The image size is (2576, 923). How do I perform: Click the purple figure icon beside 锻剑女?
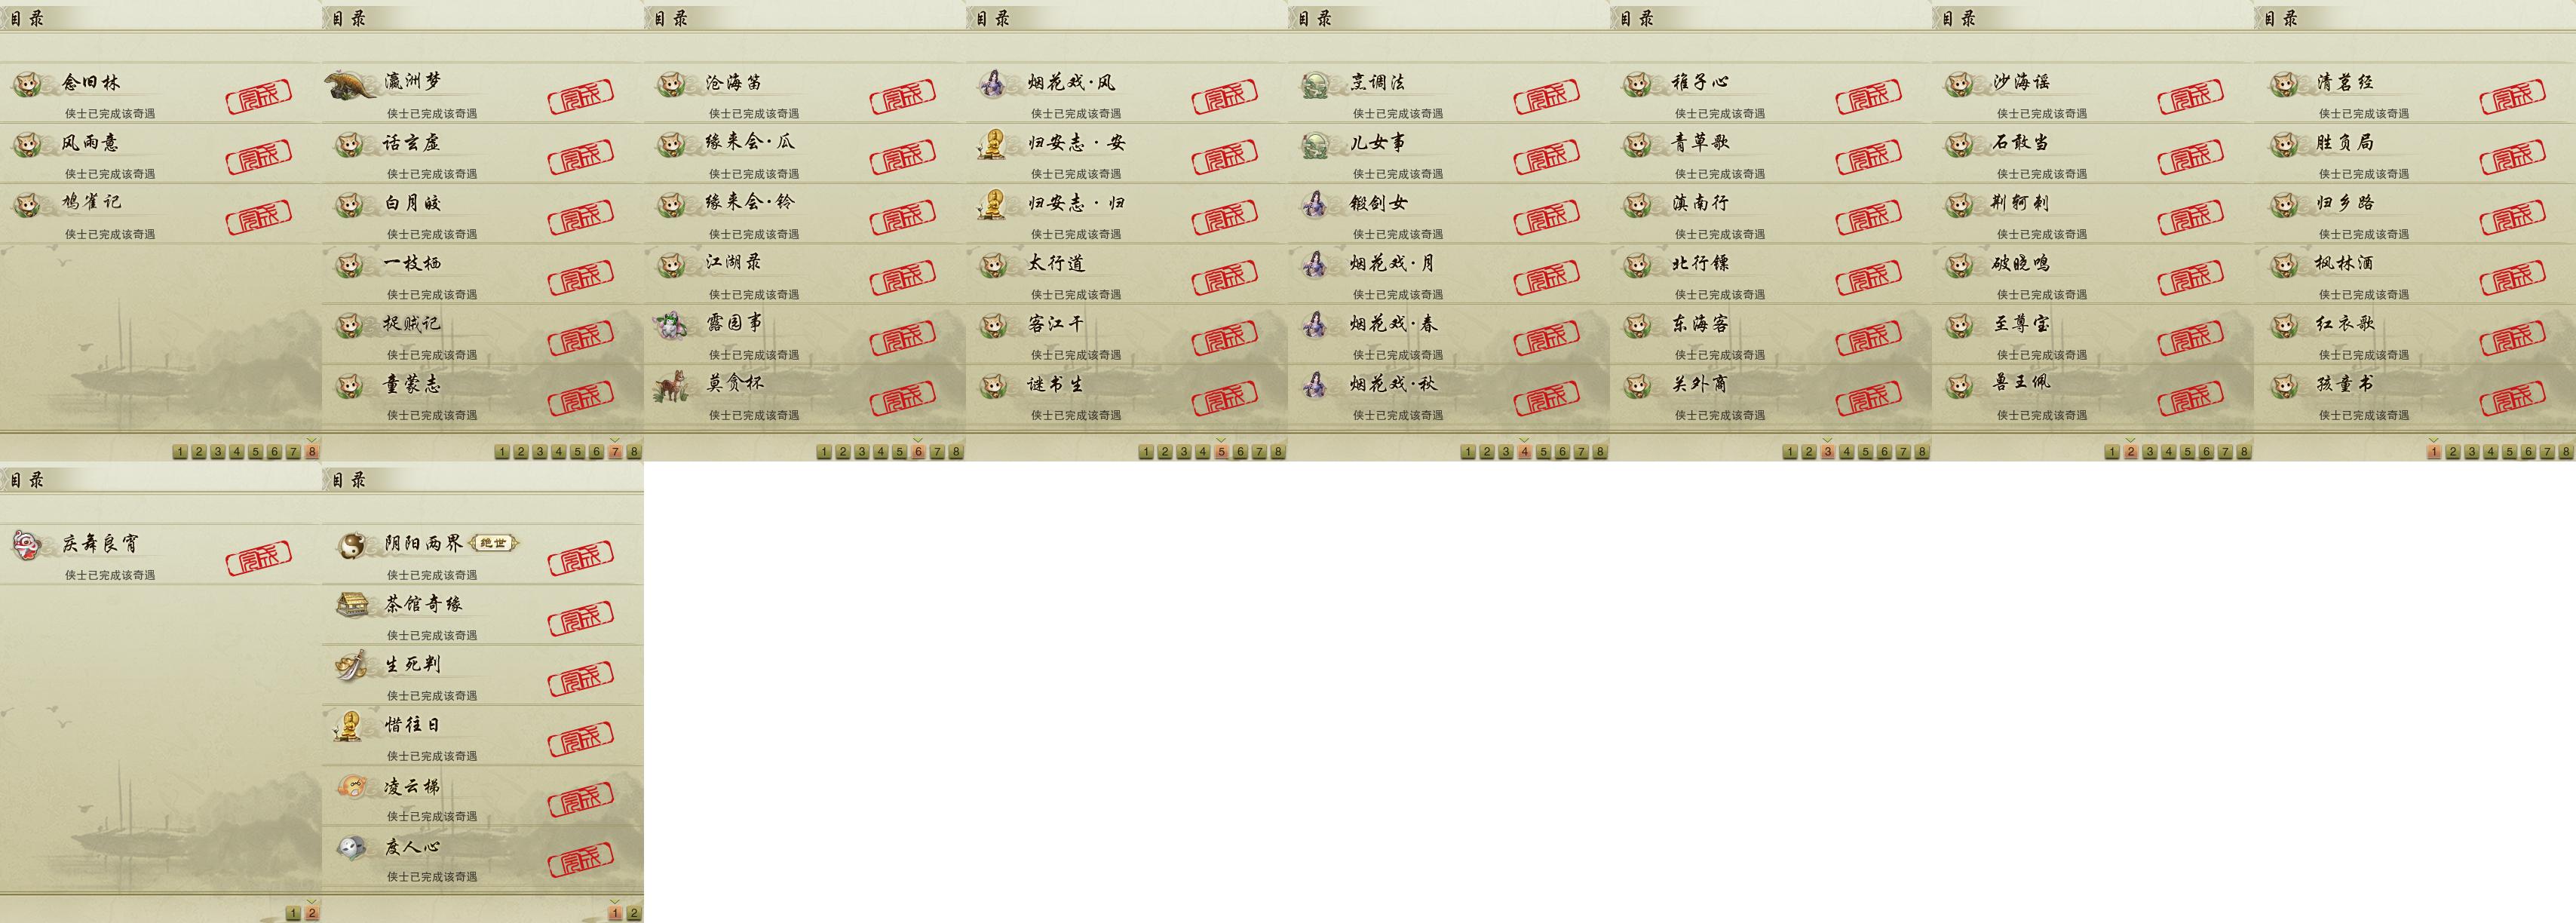coord(1315,204)
